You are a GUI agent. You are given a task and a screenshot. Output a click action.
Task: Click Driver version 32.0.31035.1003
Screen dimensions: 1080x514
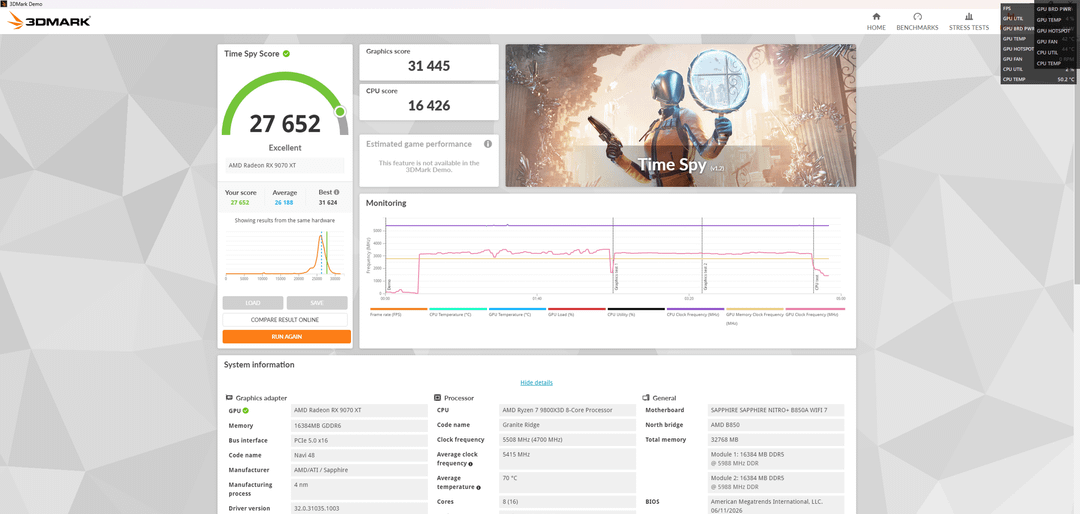pyautogui.click(x=359, y=508)
